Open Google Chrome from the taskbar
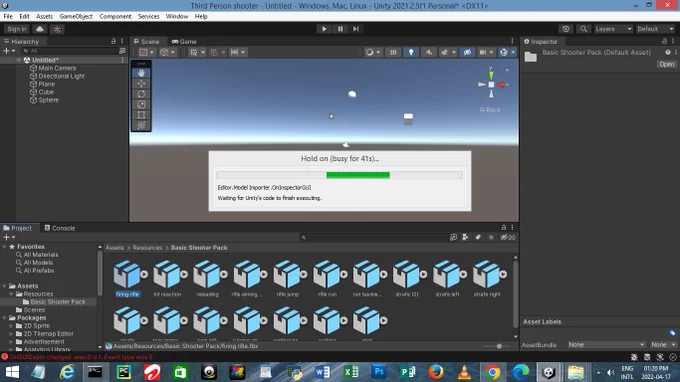The image size is (680, 382). [x=492, y=372]
